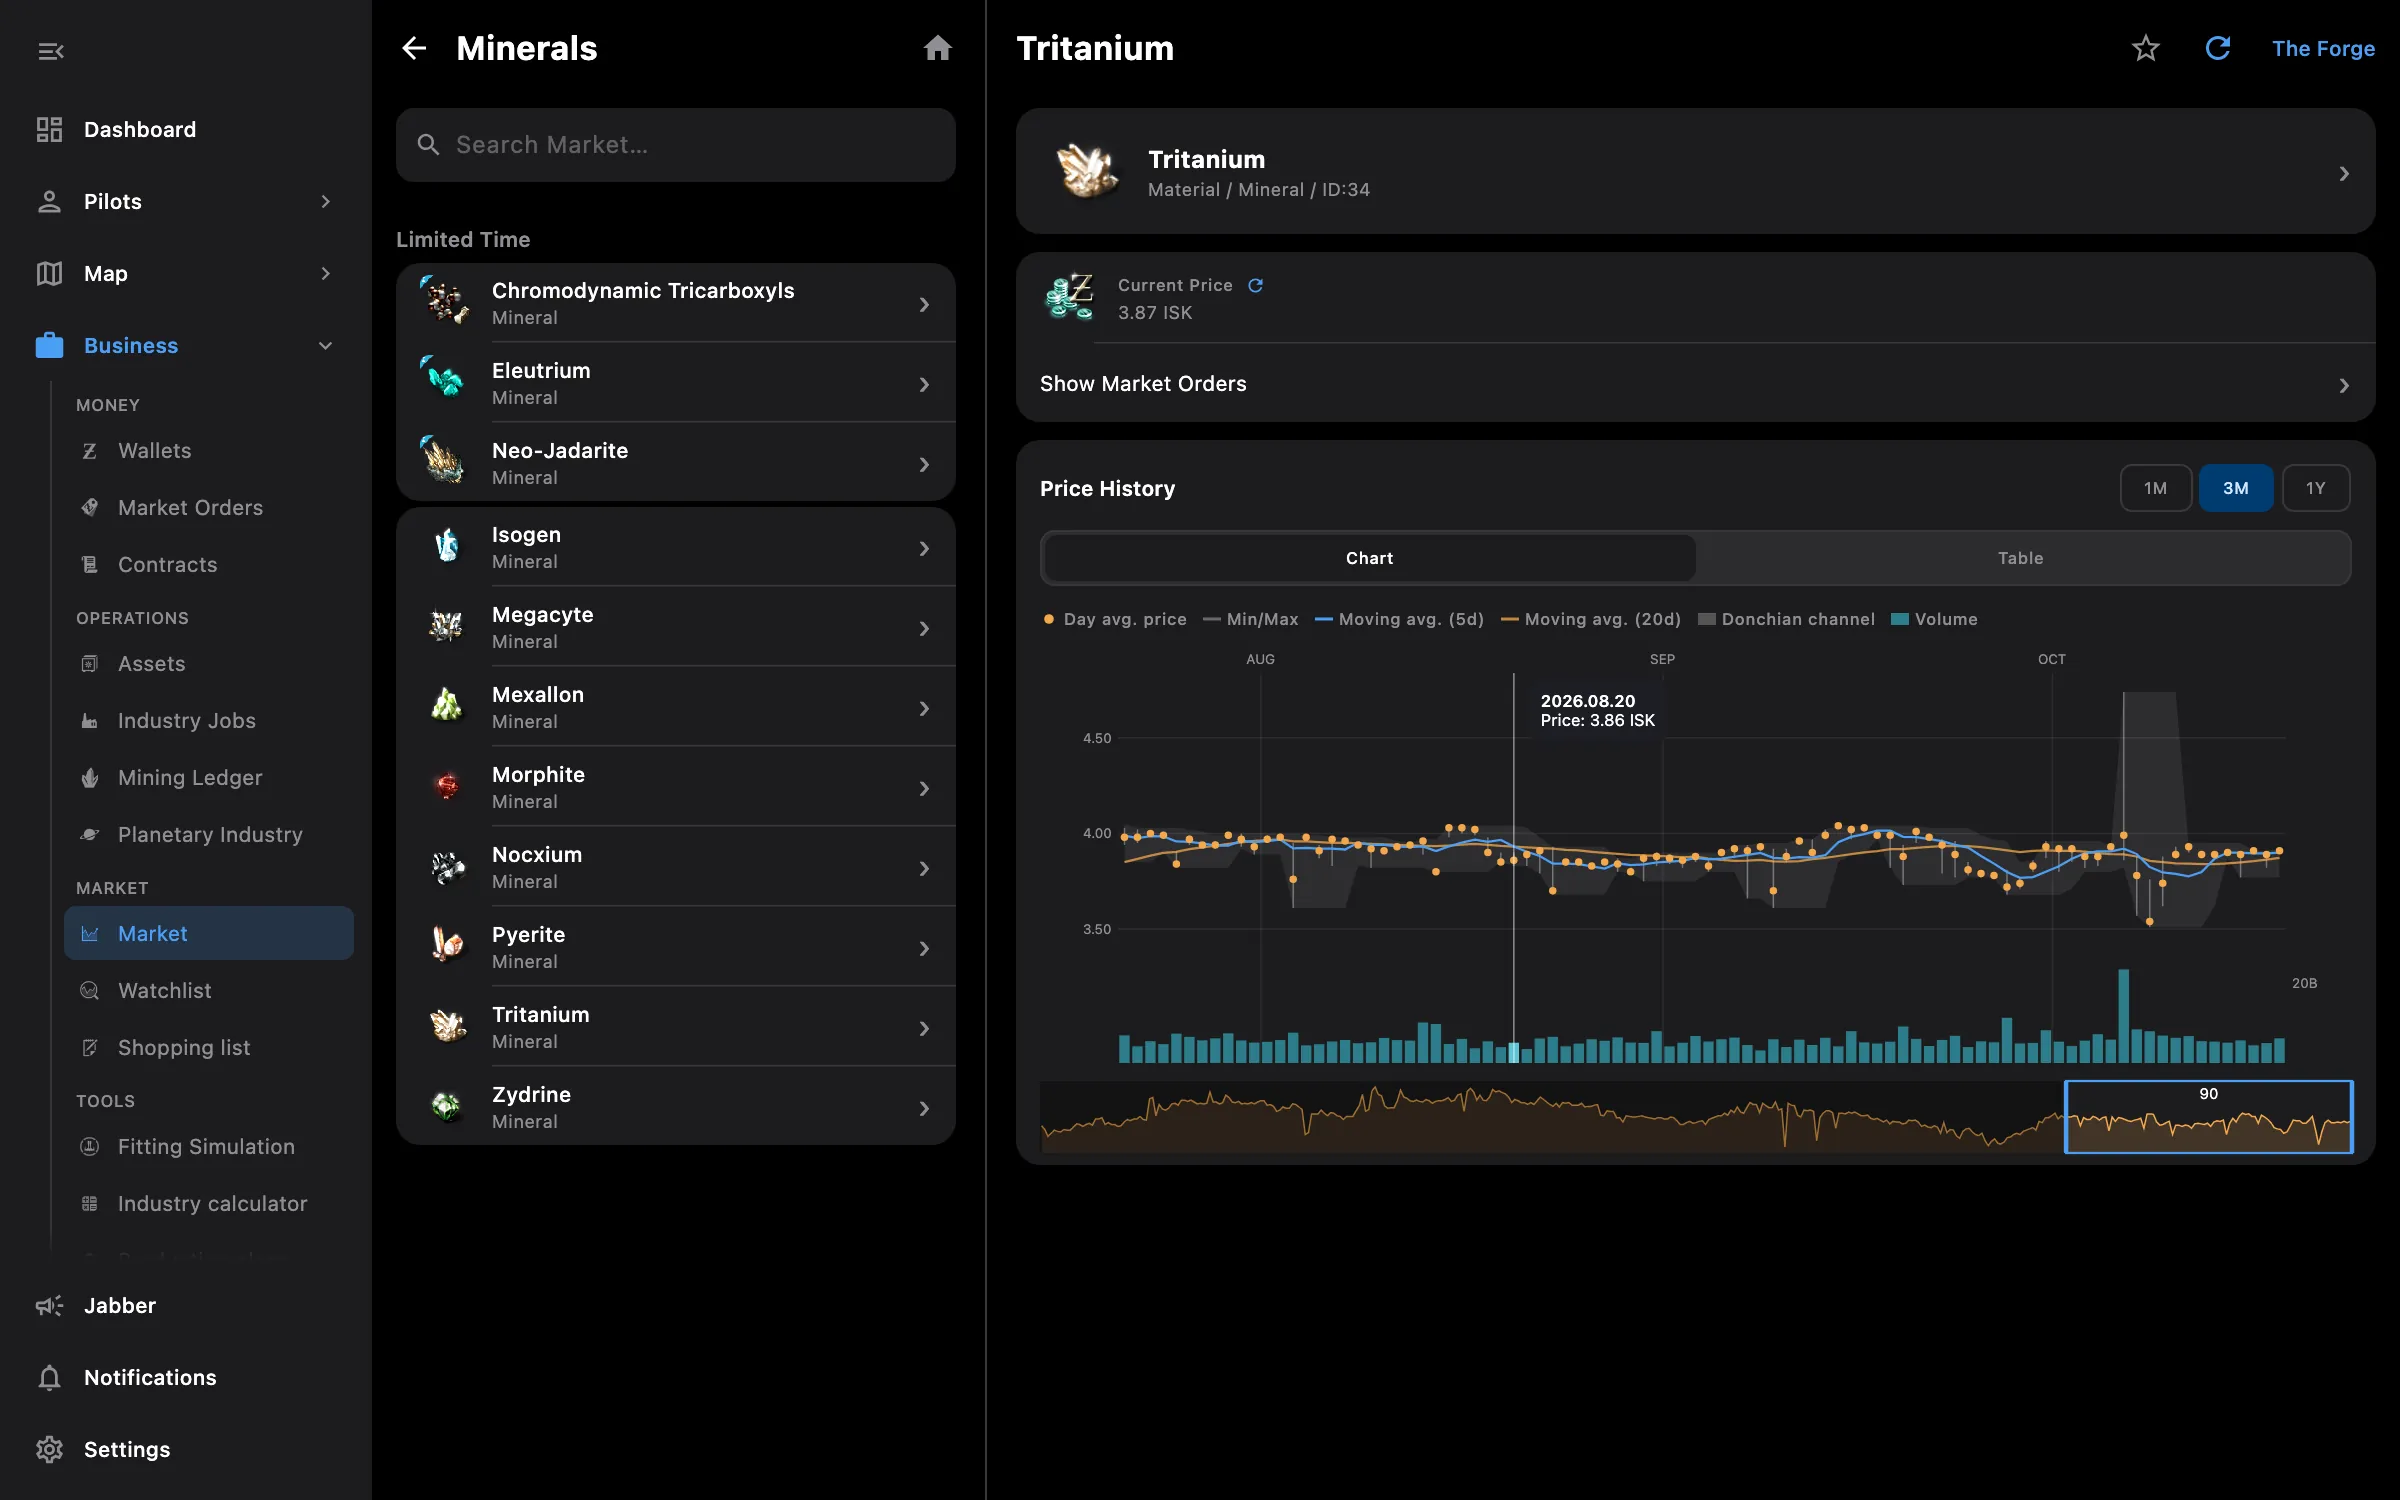Open the Wallets ISK icon

(89, 451)
